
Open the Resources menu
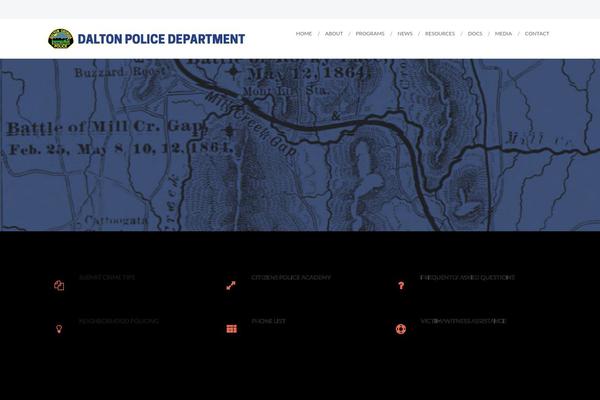click(x=440, y=34)
